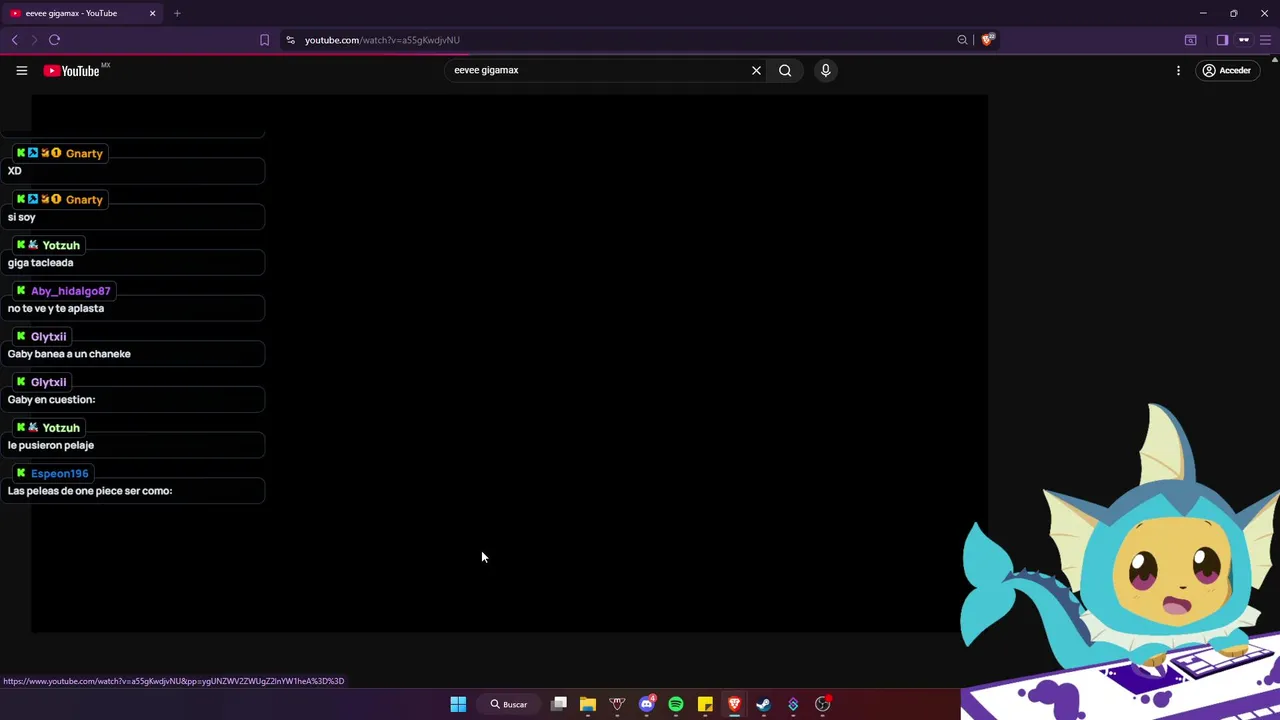Screen dimensions: 1280x720
Task: Open a new browser tab
Action: [x=177, y=13]
